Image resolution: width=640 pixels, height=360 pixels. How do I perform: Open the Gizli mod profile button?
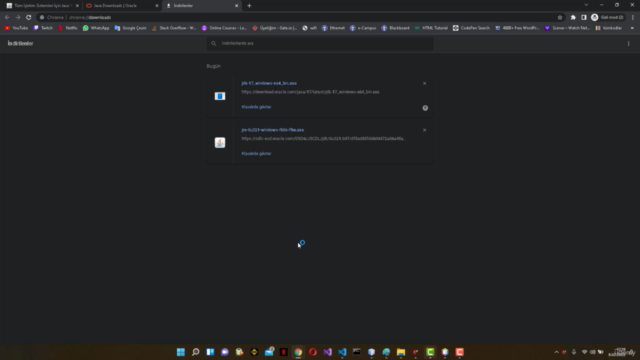(607, 17)
